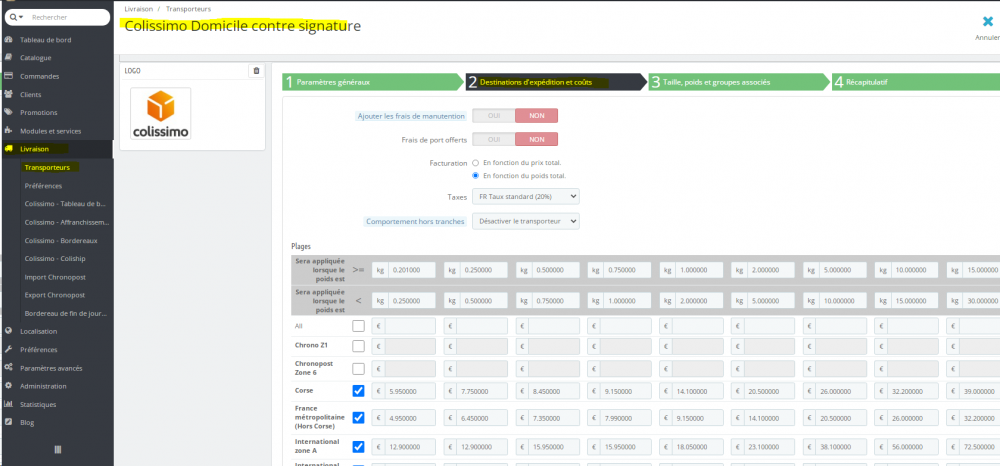The height and width of the screenshot is (466, 1000).
Task: Open Export Chronopost submenu
Action: pos(55,295)
